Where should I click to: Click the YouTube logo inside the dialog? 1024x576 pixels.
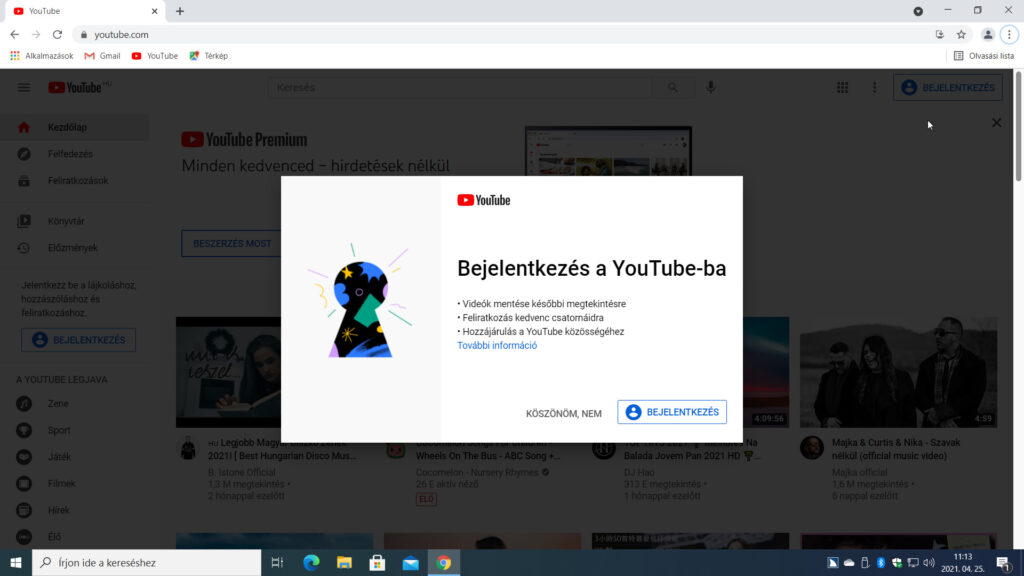[x=483, y=200]
